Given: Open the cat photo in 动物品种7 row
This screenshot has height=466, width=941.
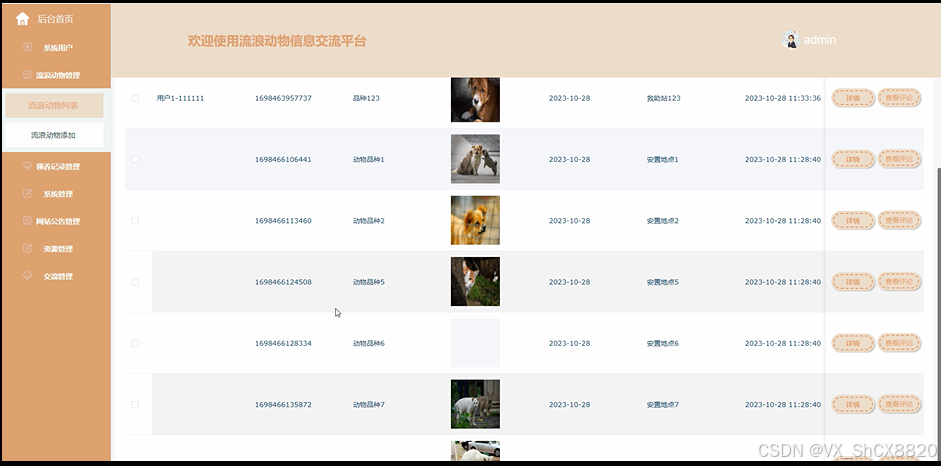Looking at the screenshot, I should click(x=475, y=404).
